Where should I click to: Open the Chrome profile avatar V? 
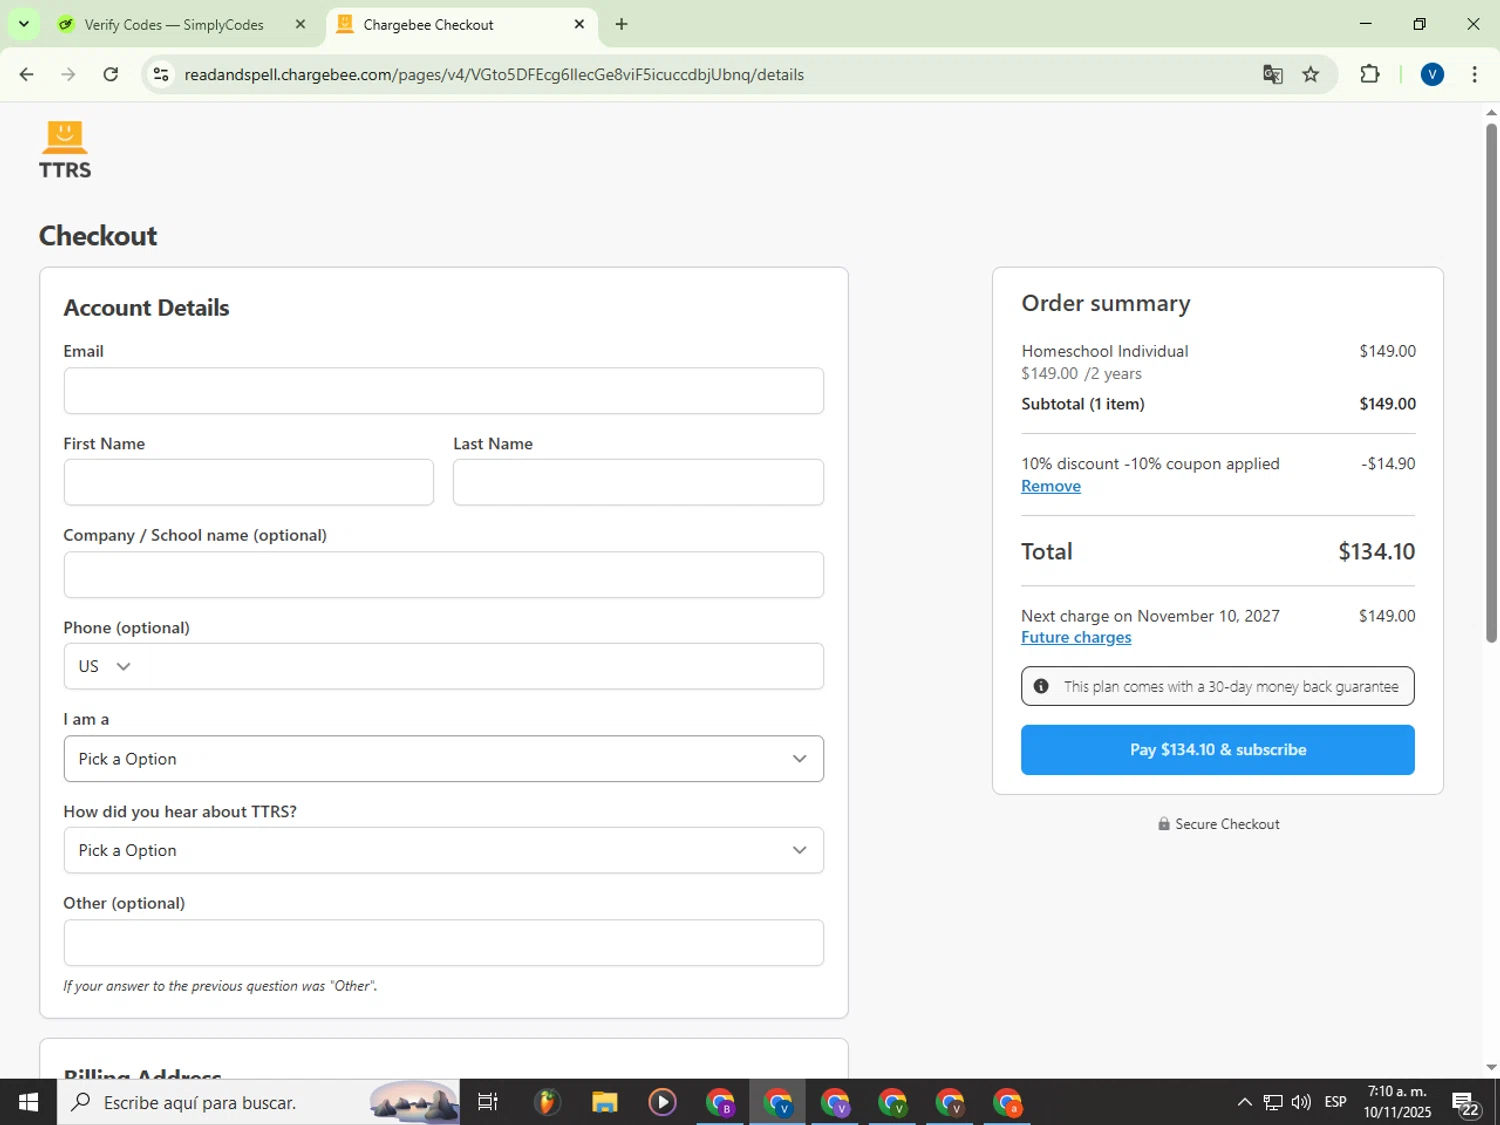[1432, 74]
